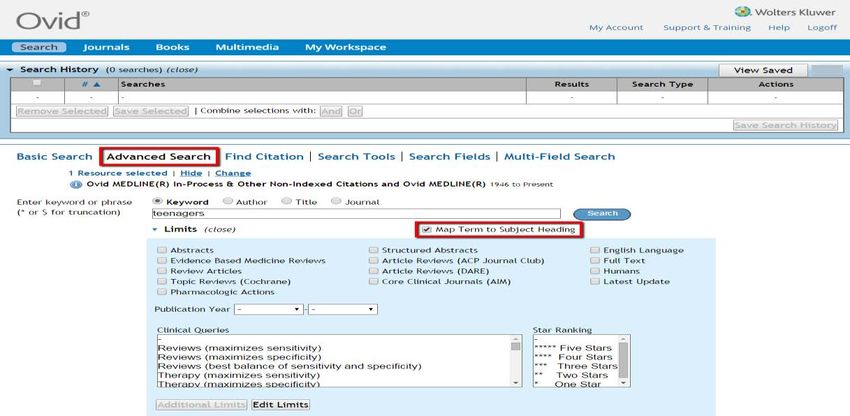Open My Workspace tab
This screenshot has width=850, height=416.
(345, 47)
